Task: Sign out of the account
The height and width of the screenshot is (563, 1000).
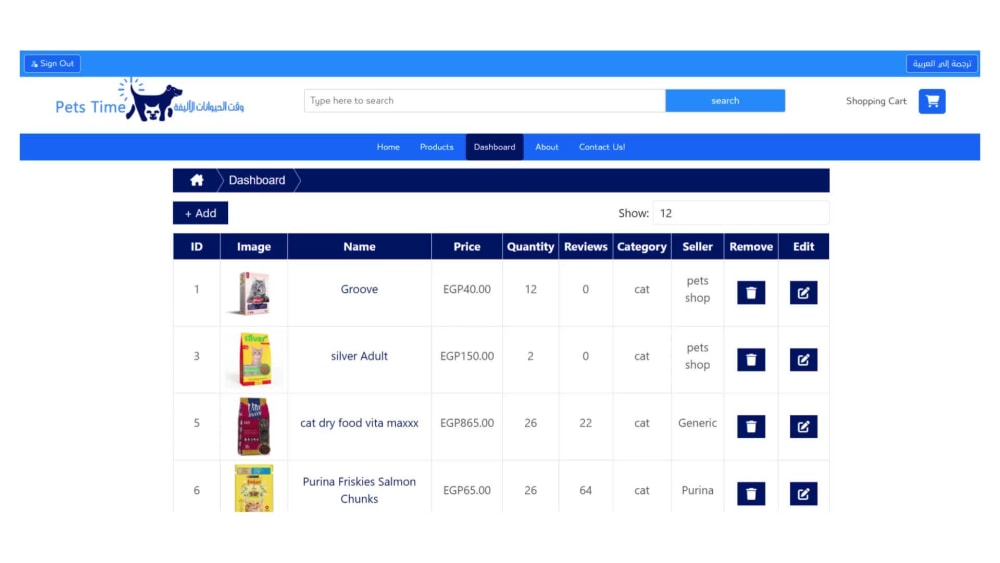Action: 52,64
